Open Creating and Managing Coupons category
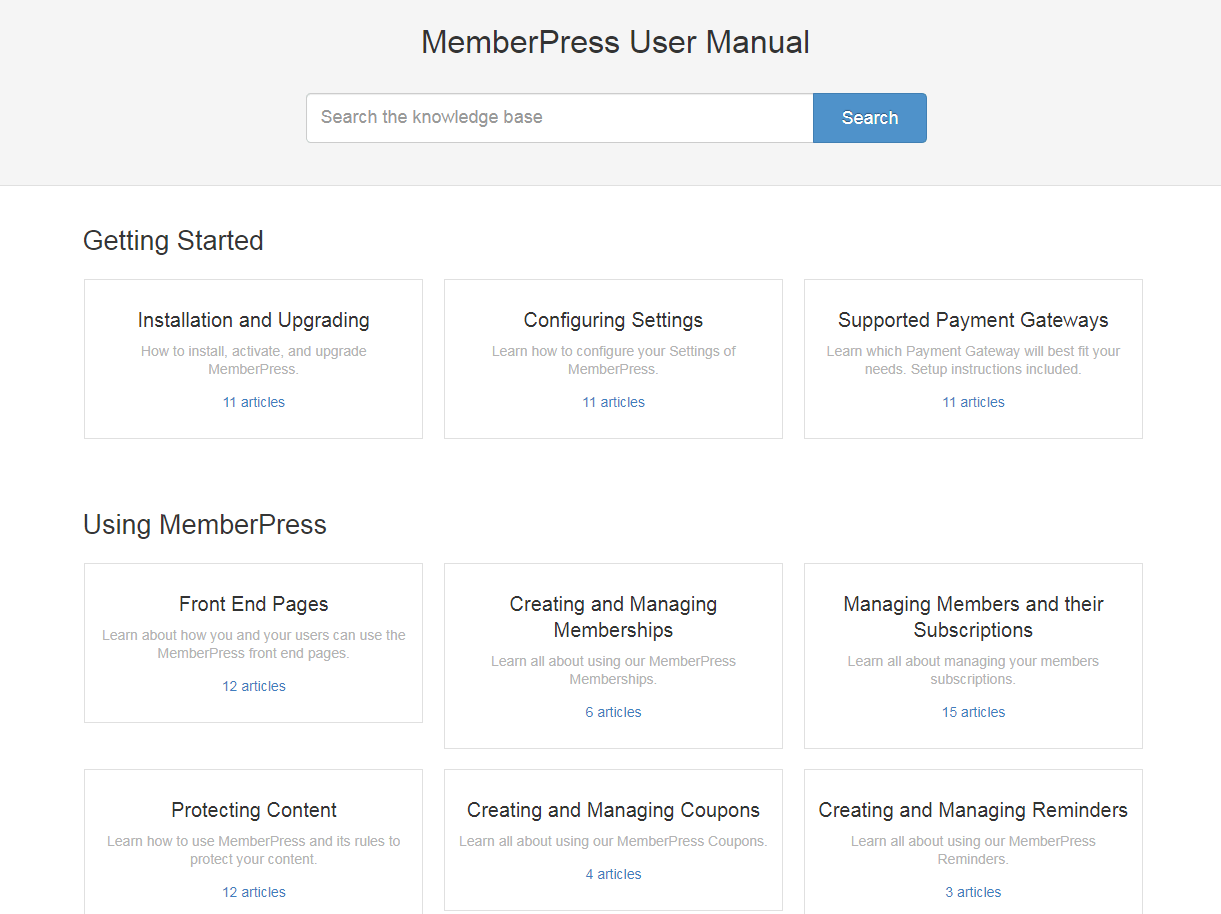1221x914 pixels. (x=613, y=811)
